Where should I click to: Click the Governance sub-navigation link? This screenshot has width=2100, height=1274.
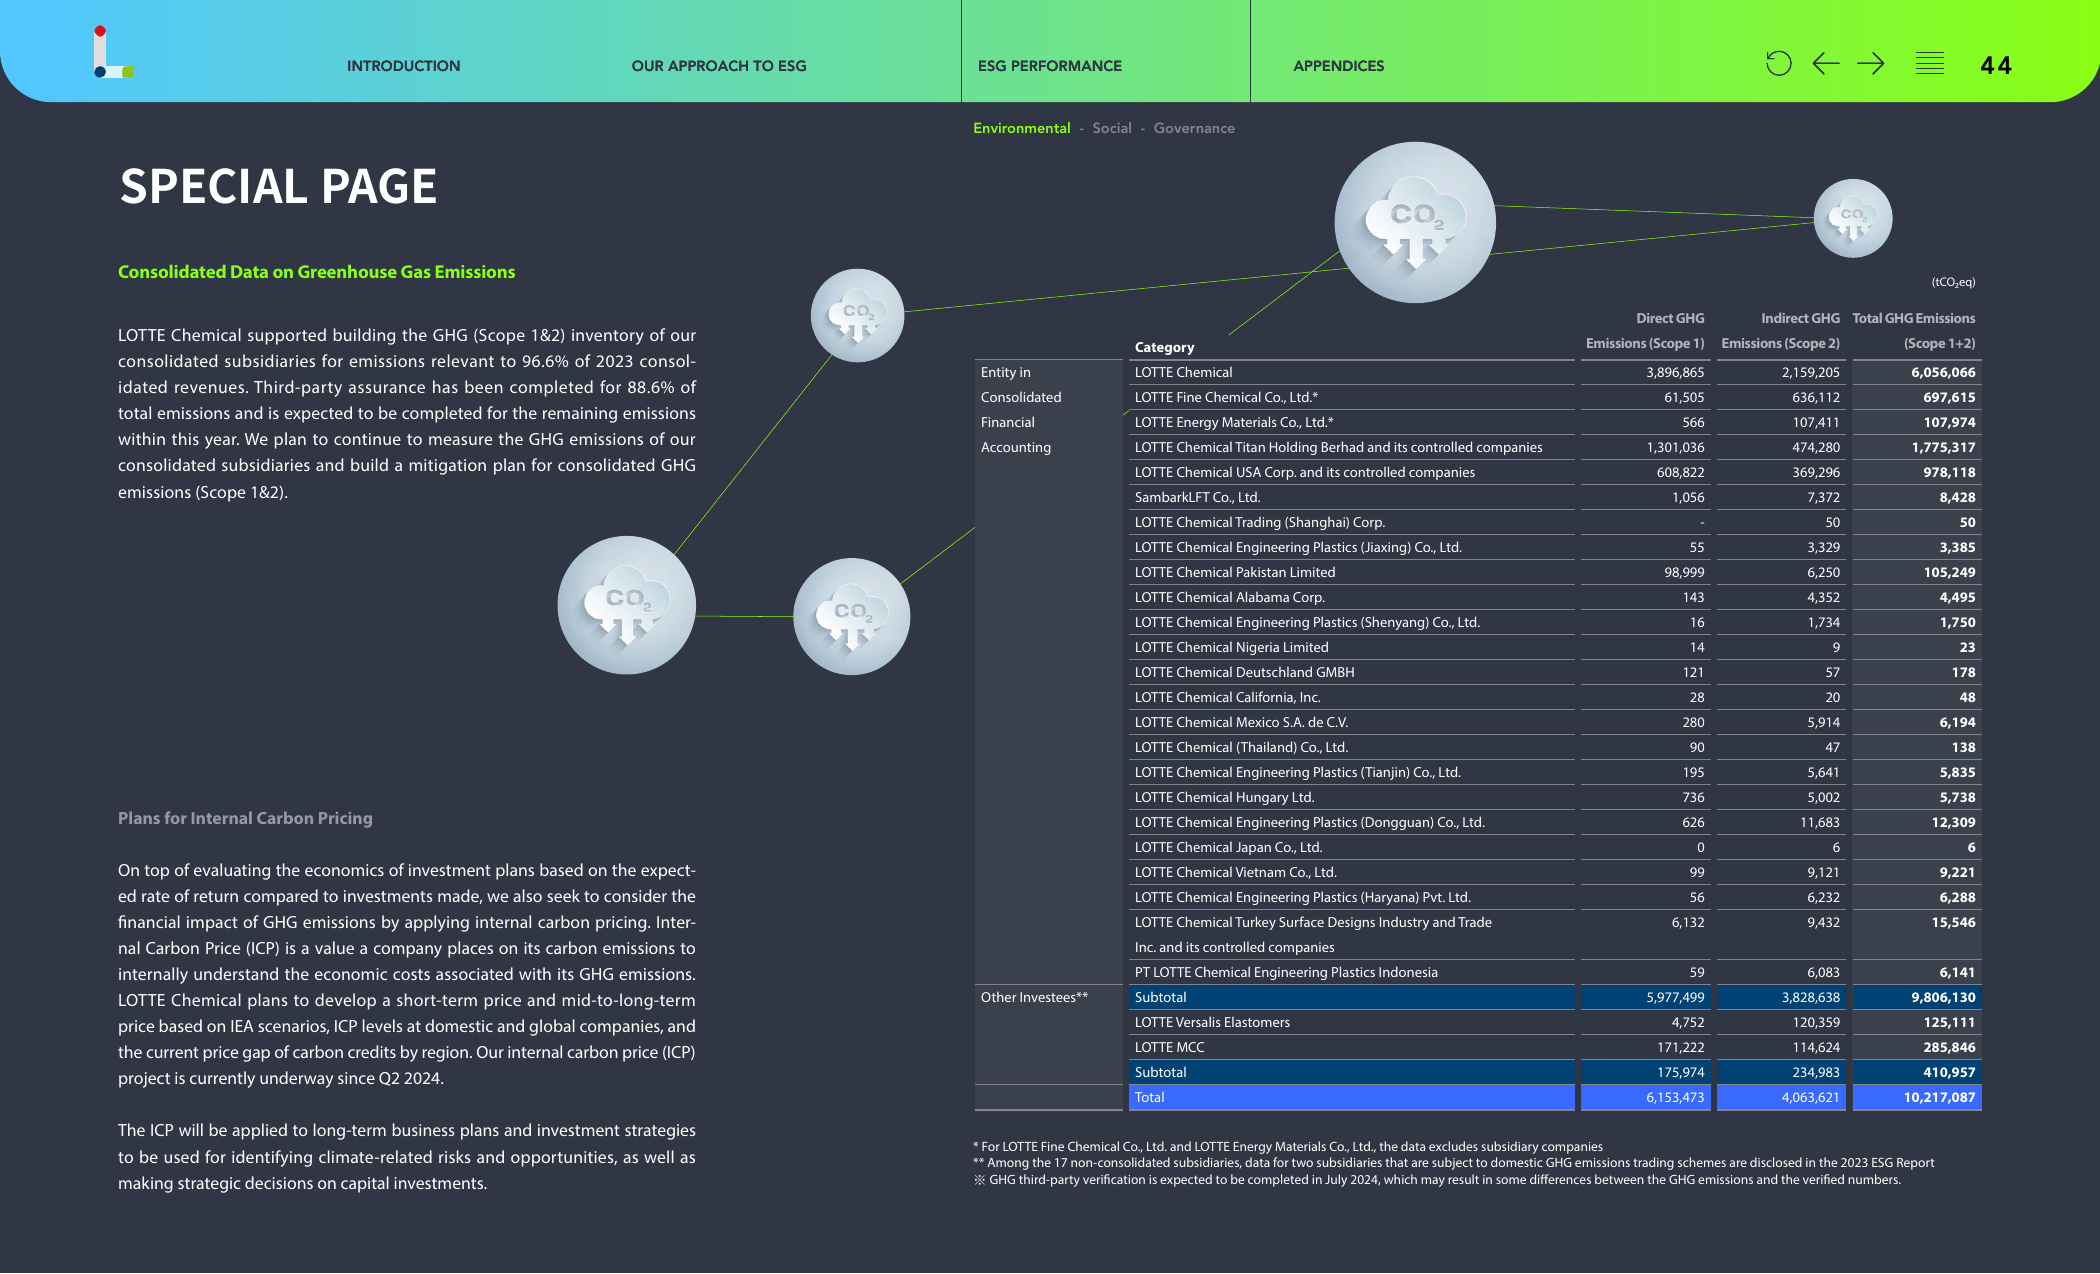[x=1194, y=128]
